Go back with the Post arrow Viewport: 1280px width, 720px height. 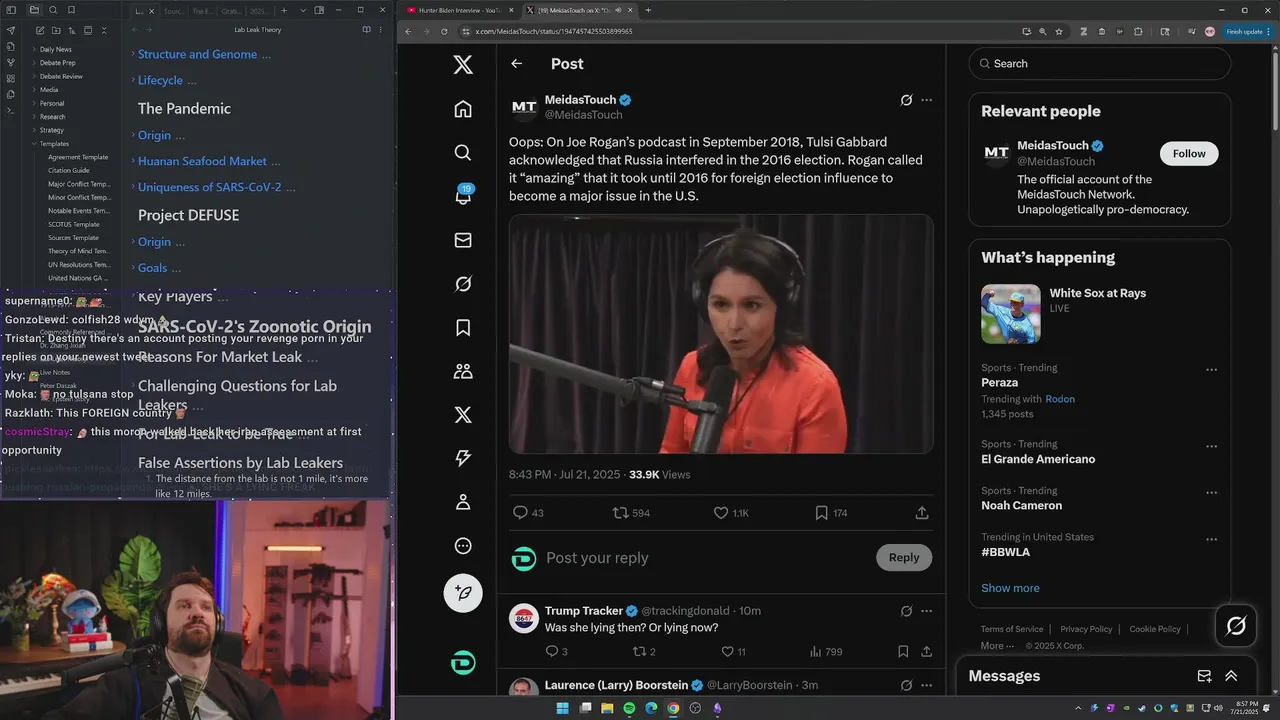click(516, 63)
